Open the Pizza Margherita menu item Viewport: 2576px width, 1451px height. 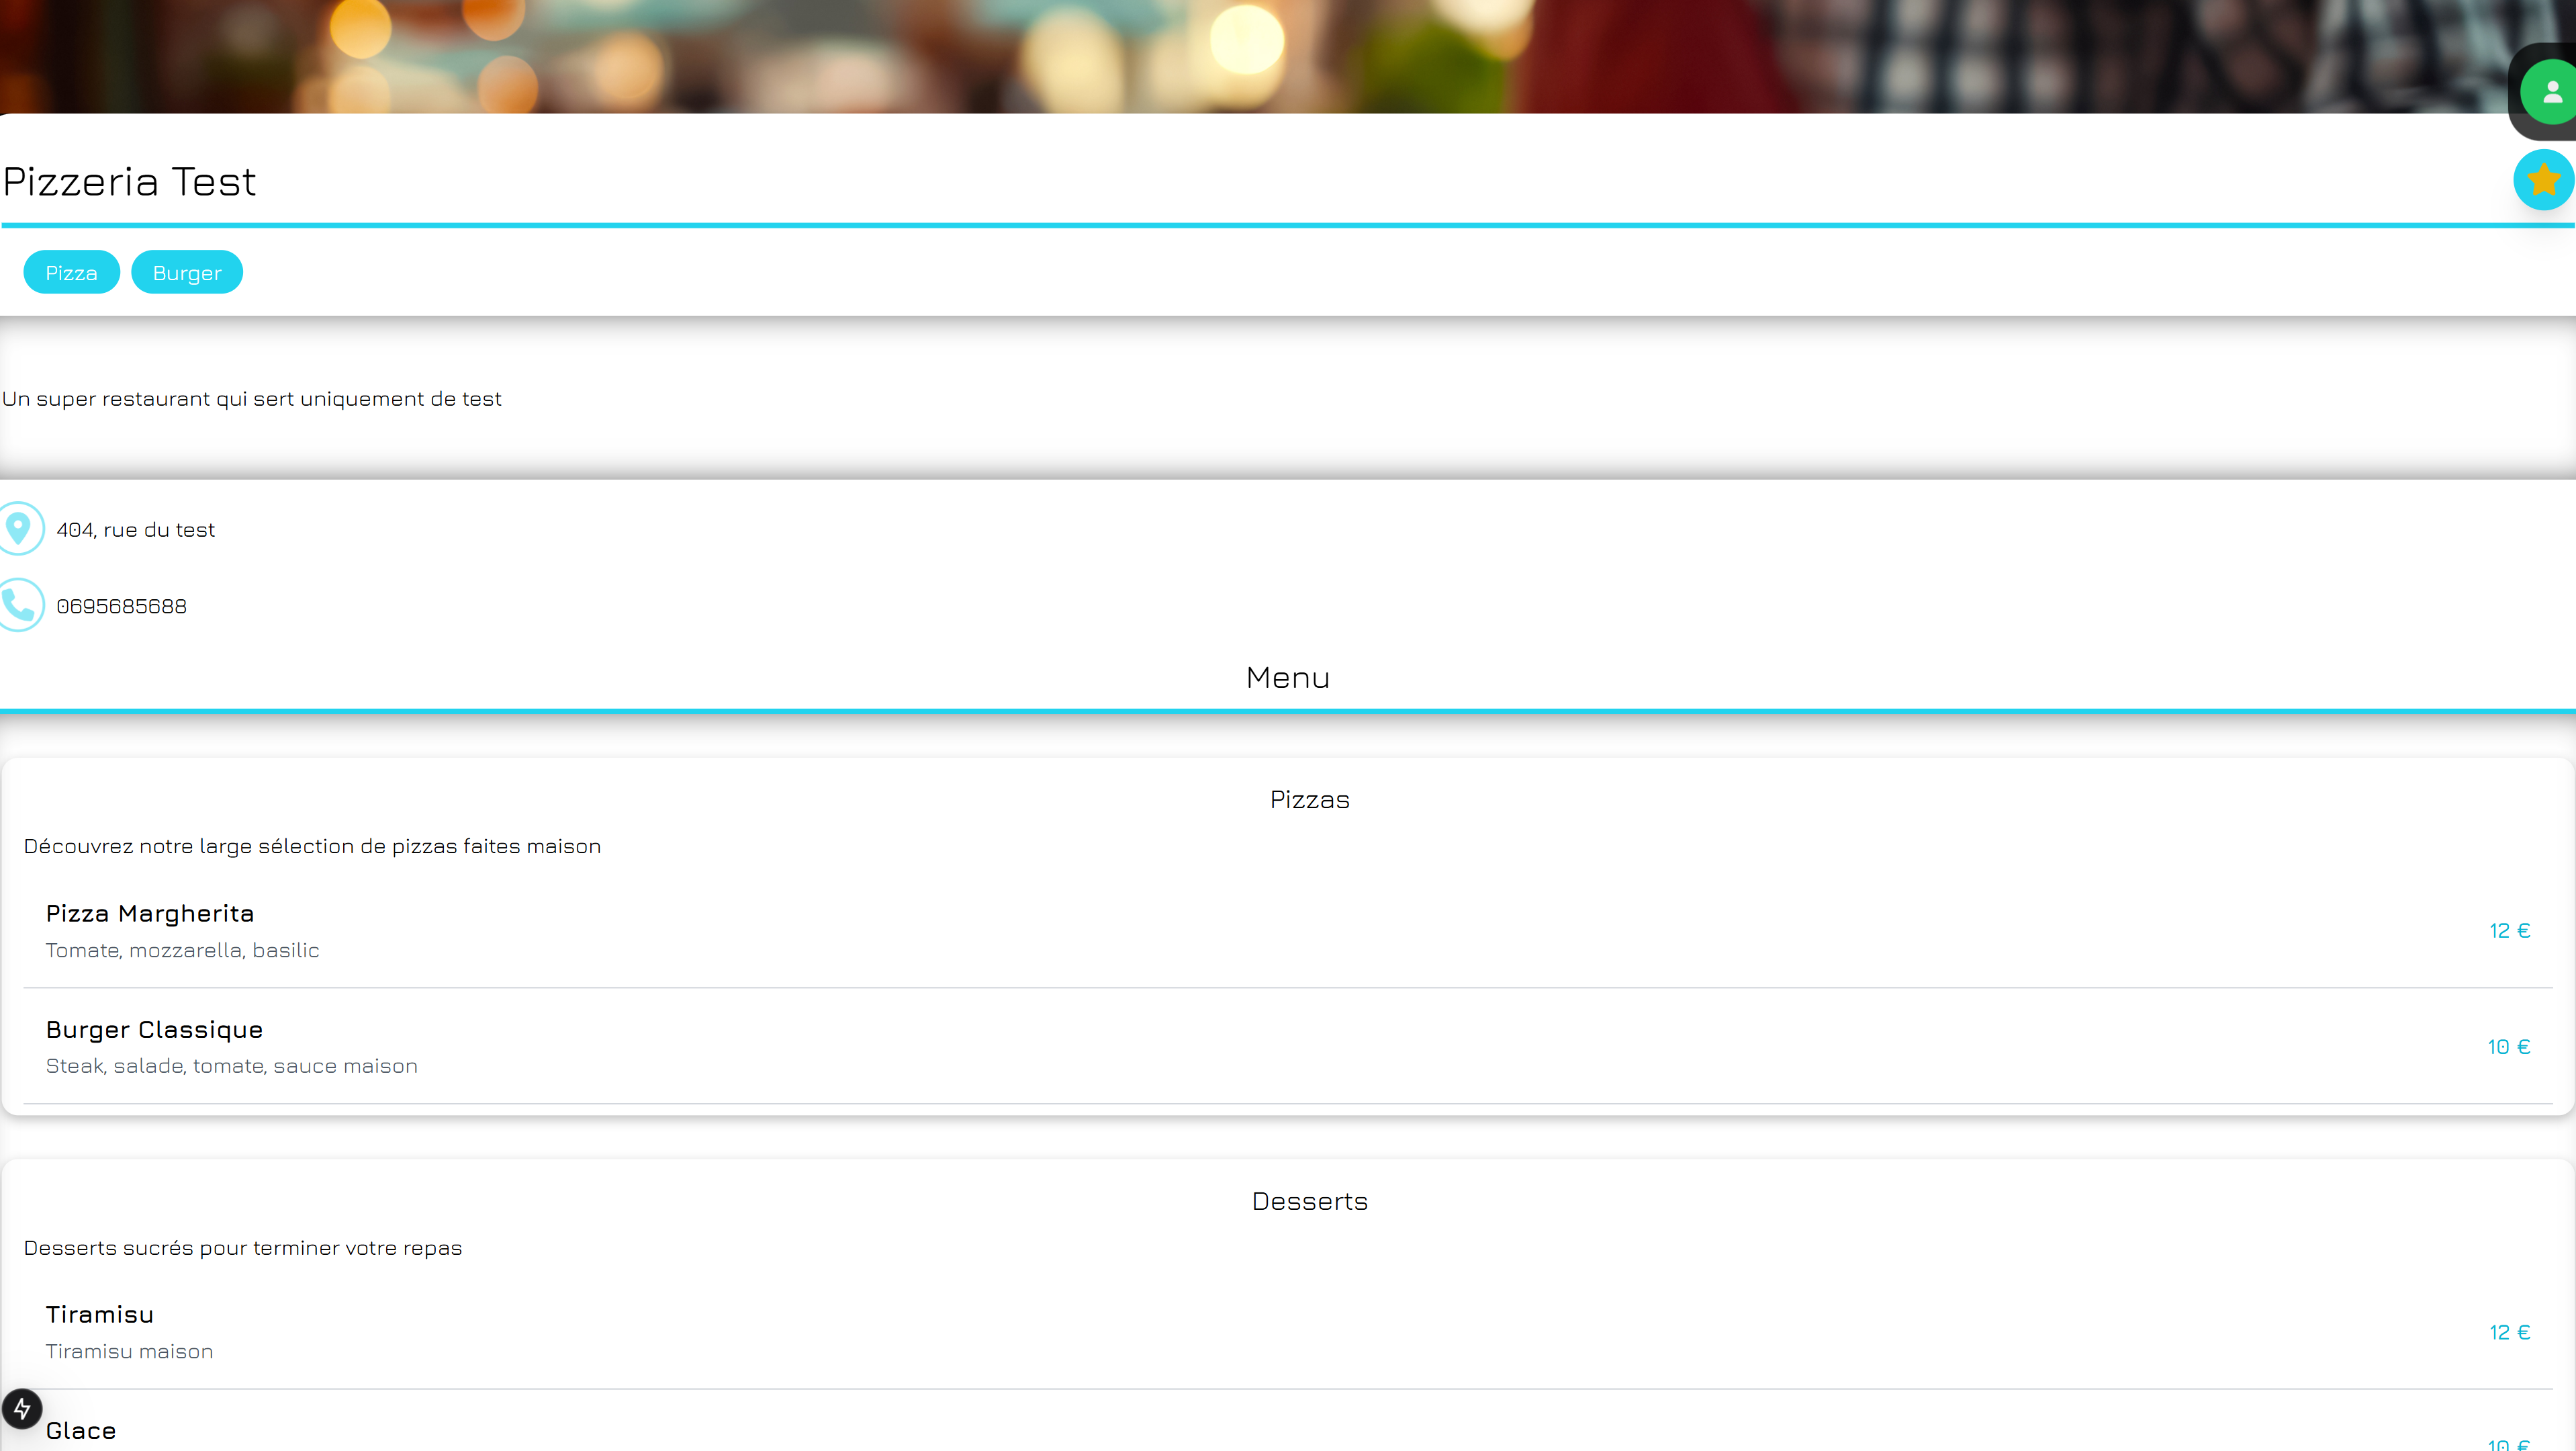150,914
